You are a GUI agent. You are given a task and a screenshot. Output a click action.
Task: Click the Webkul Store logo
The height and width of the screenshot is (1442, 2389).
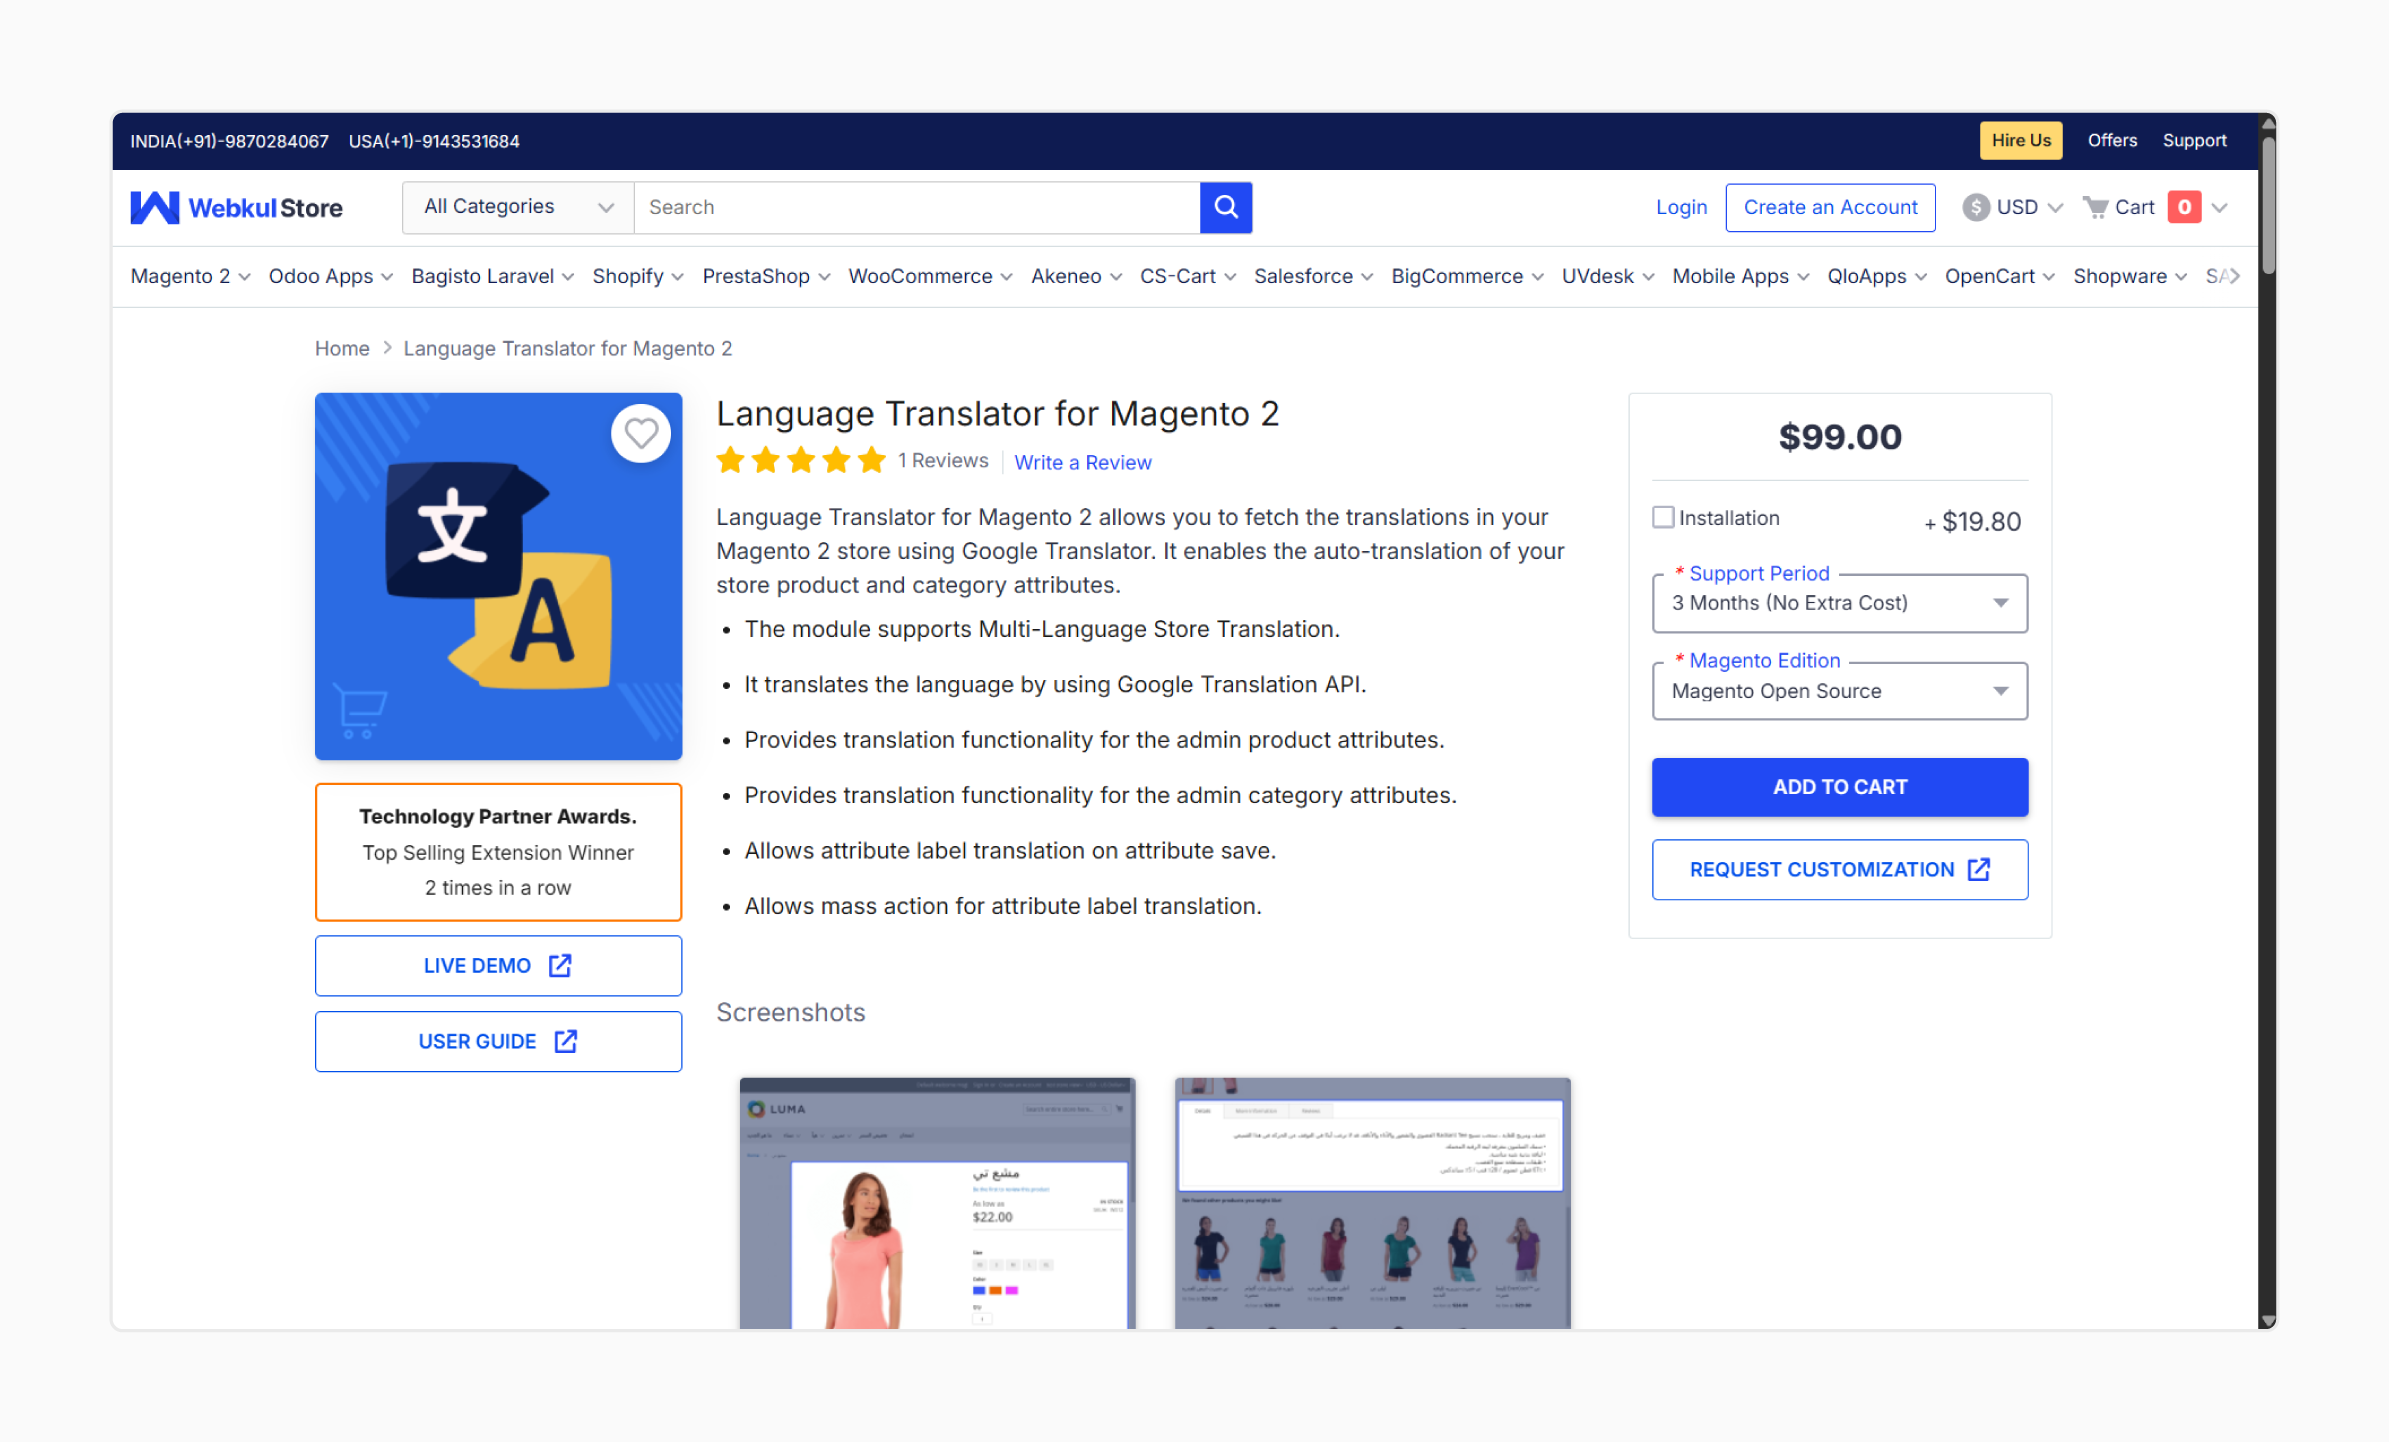tap(236, 208)
